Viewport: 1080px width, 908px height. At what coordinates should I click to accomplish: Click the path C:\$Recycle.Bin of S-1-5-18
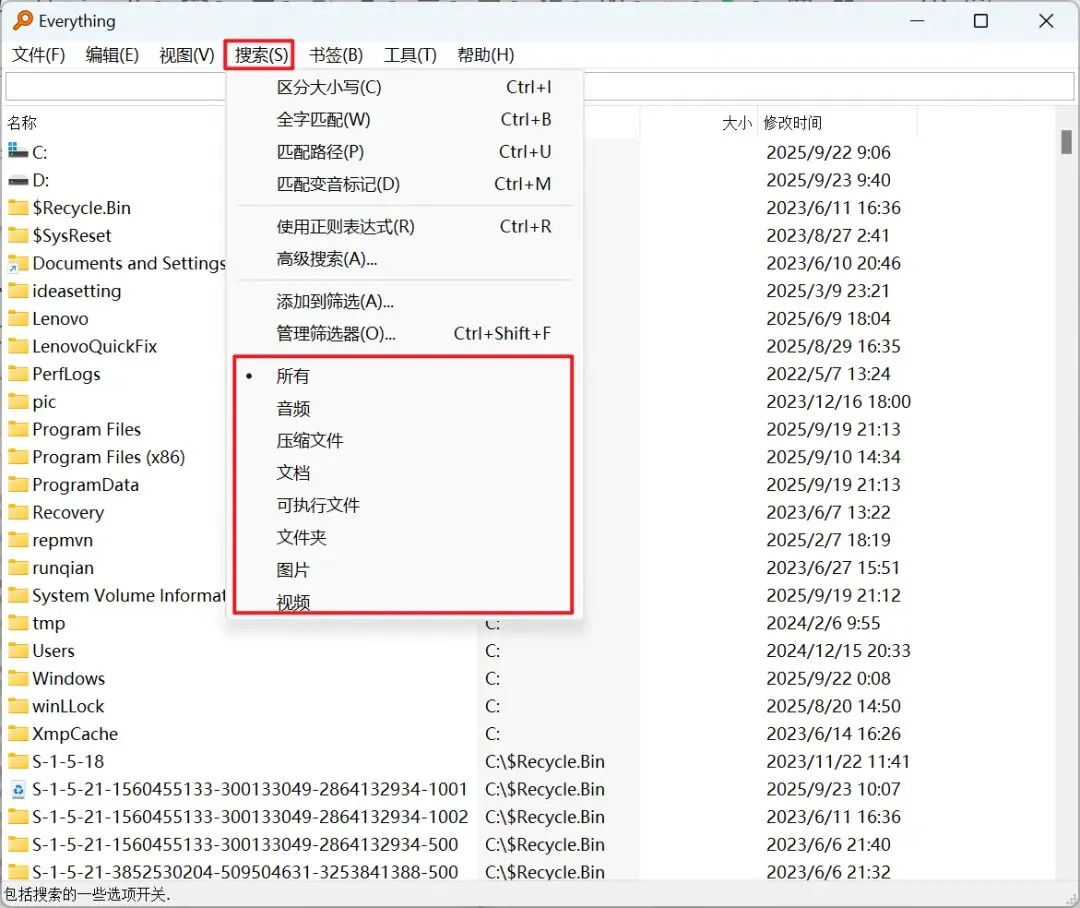tap(544, 761)
